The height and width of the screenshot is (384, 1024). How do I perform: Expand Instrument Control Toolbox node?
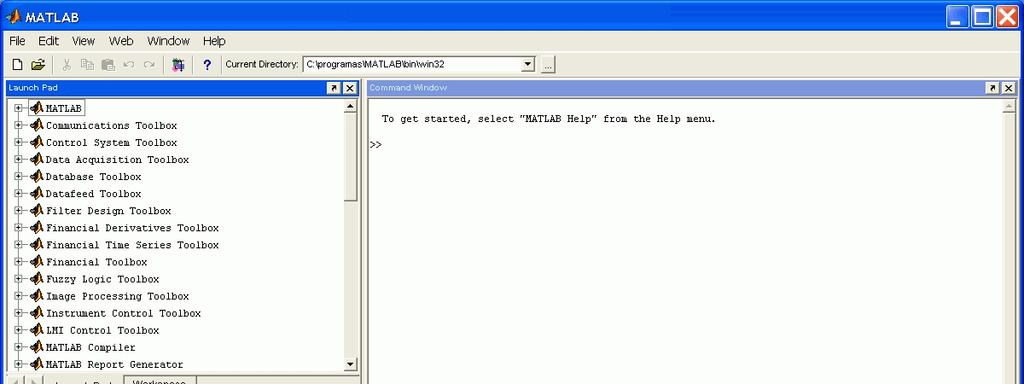[x=18, y=313]
